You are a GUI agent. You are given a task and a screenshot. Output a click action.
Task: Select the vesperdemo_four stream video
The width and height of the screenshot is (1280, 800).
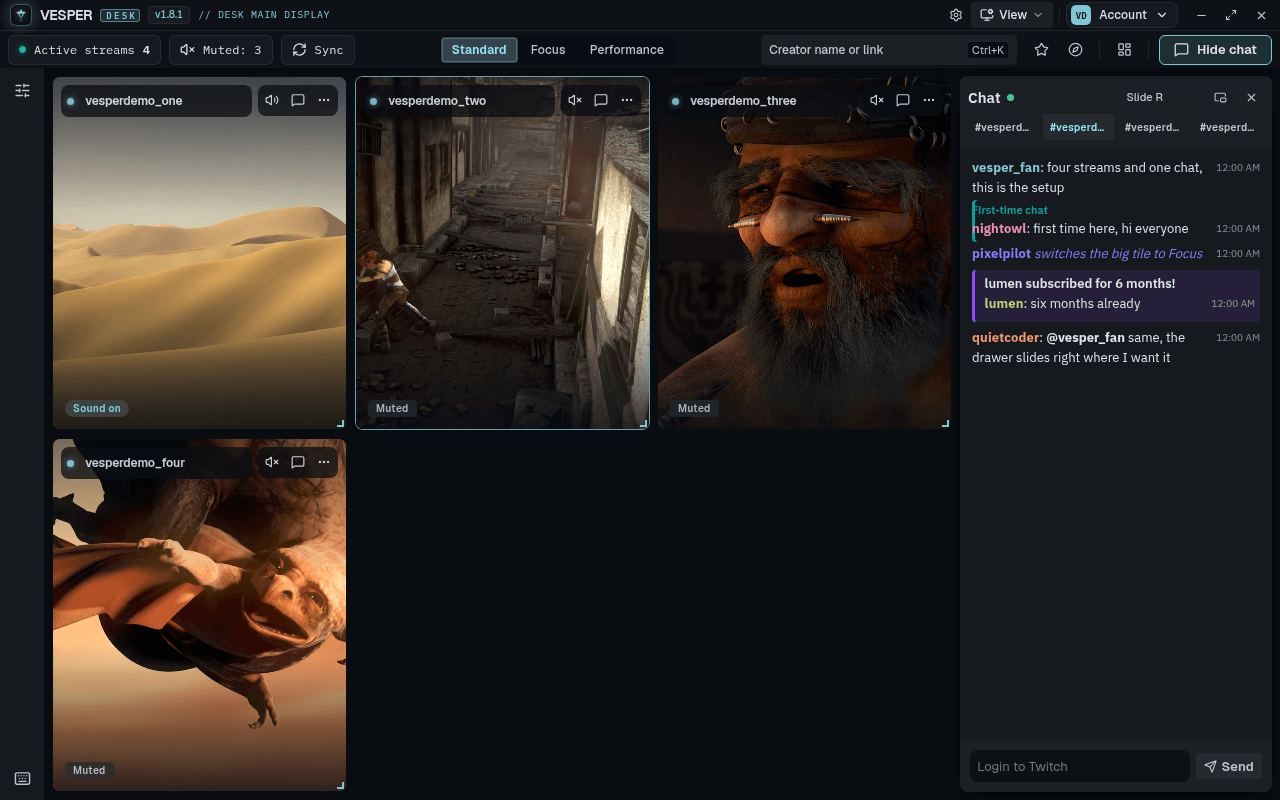click(199, 615)
